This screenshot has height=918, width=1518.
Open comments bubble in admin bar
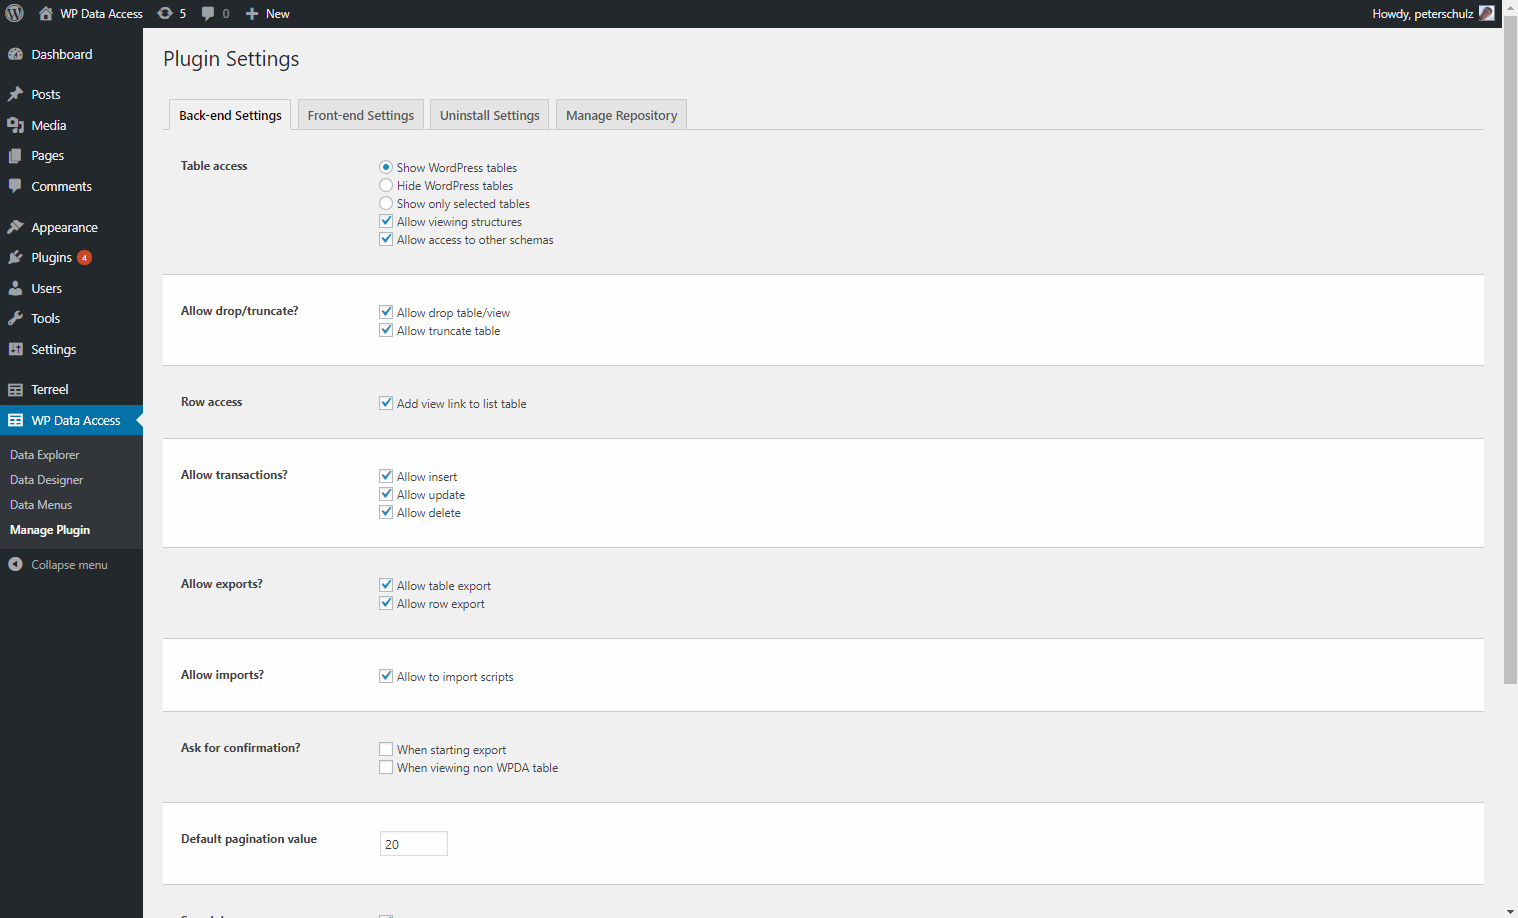click(215, 14)
